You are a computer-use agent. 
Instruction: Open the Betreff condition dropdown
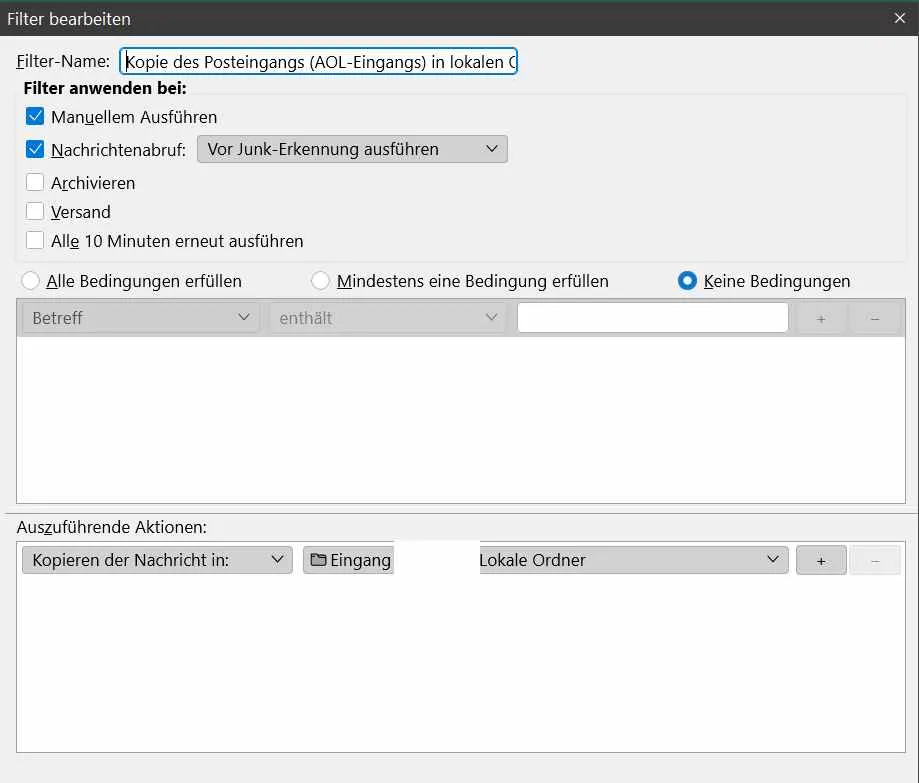141,318
